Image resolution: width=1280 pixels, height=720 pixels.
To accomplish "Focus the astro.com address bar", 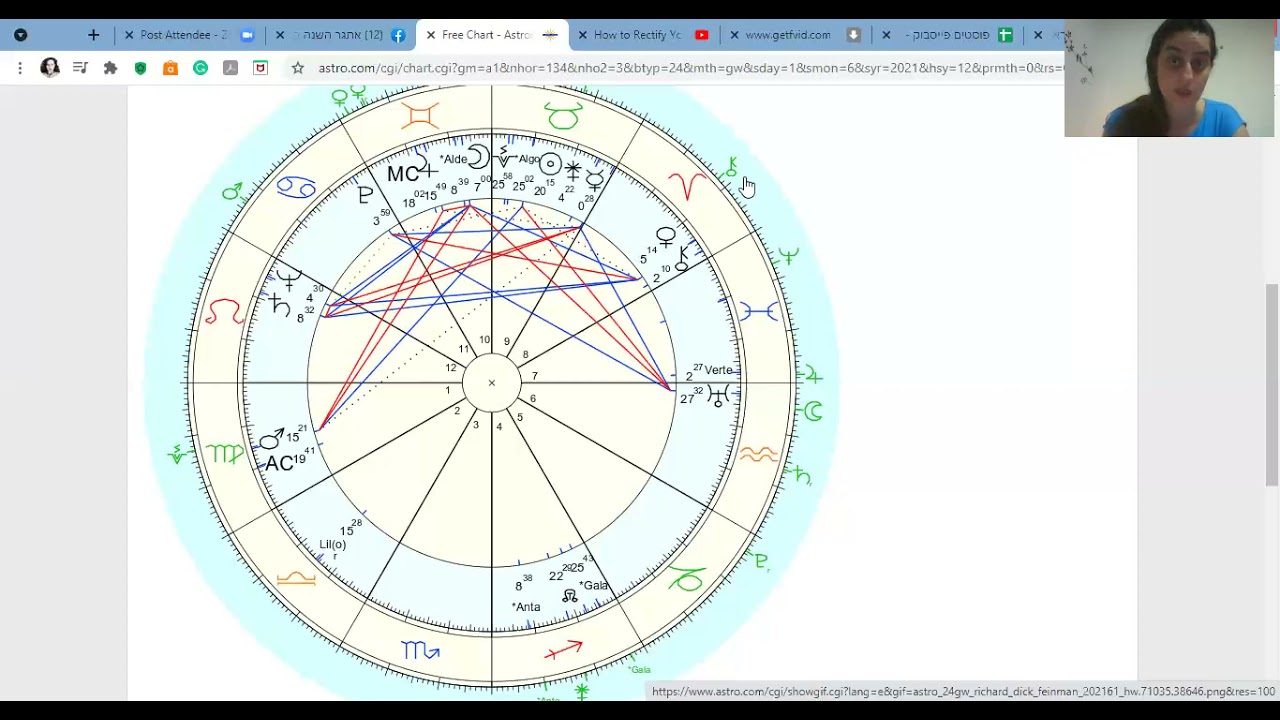I will tap(690, 68).
